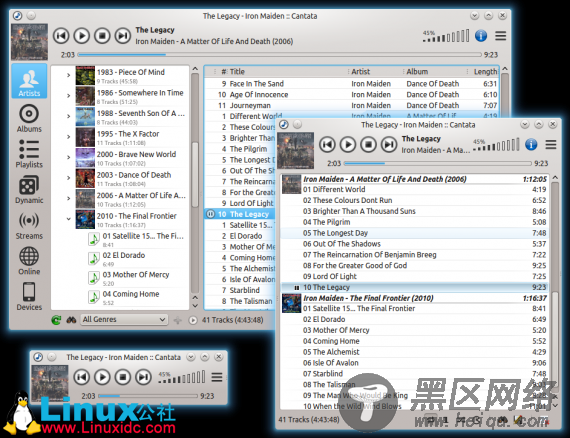Expand the 1986 - Somewhere In Time album

tap(68, 96)
